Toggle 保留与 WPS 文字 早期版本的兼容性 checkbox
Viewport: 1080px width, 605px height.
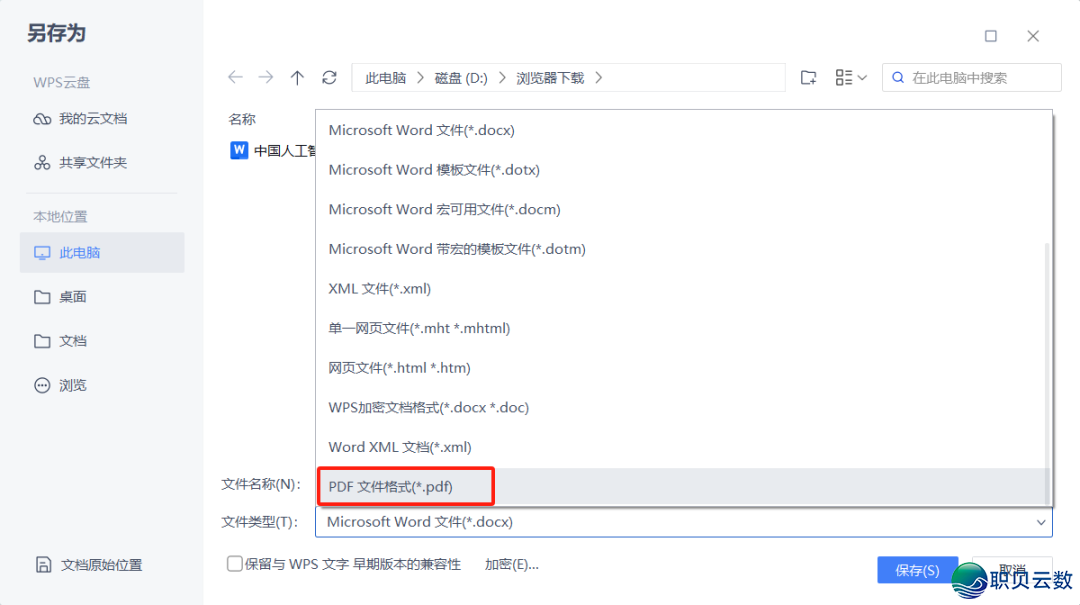tap(234, 564)
